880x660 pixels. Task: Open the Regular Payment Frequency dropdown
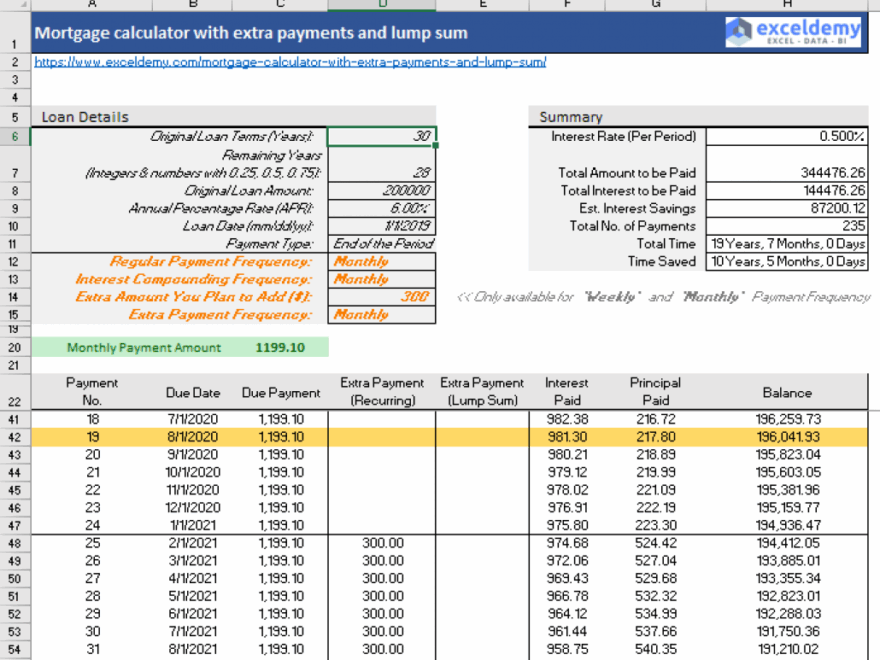coord(383,261)
